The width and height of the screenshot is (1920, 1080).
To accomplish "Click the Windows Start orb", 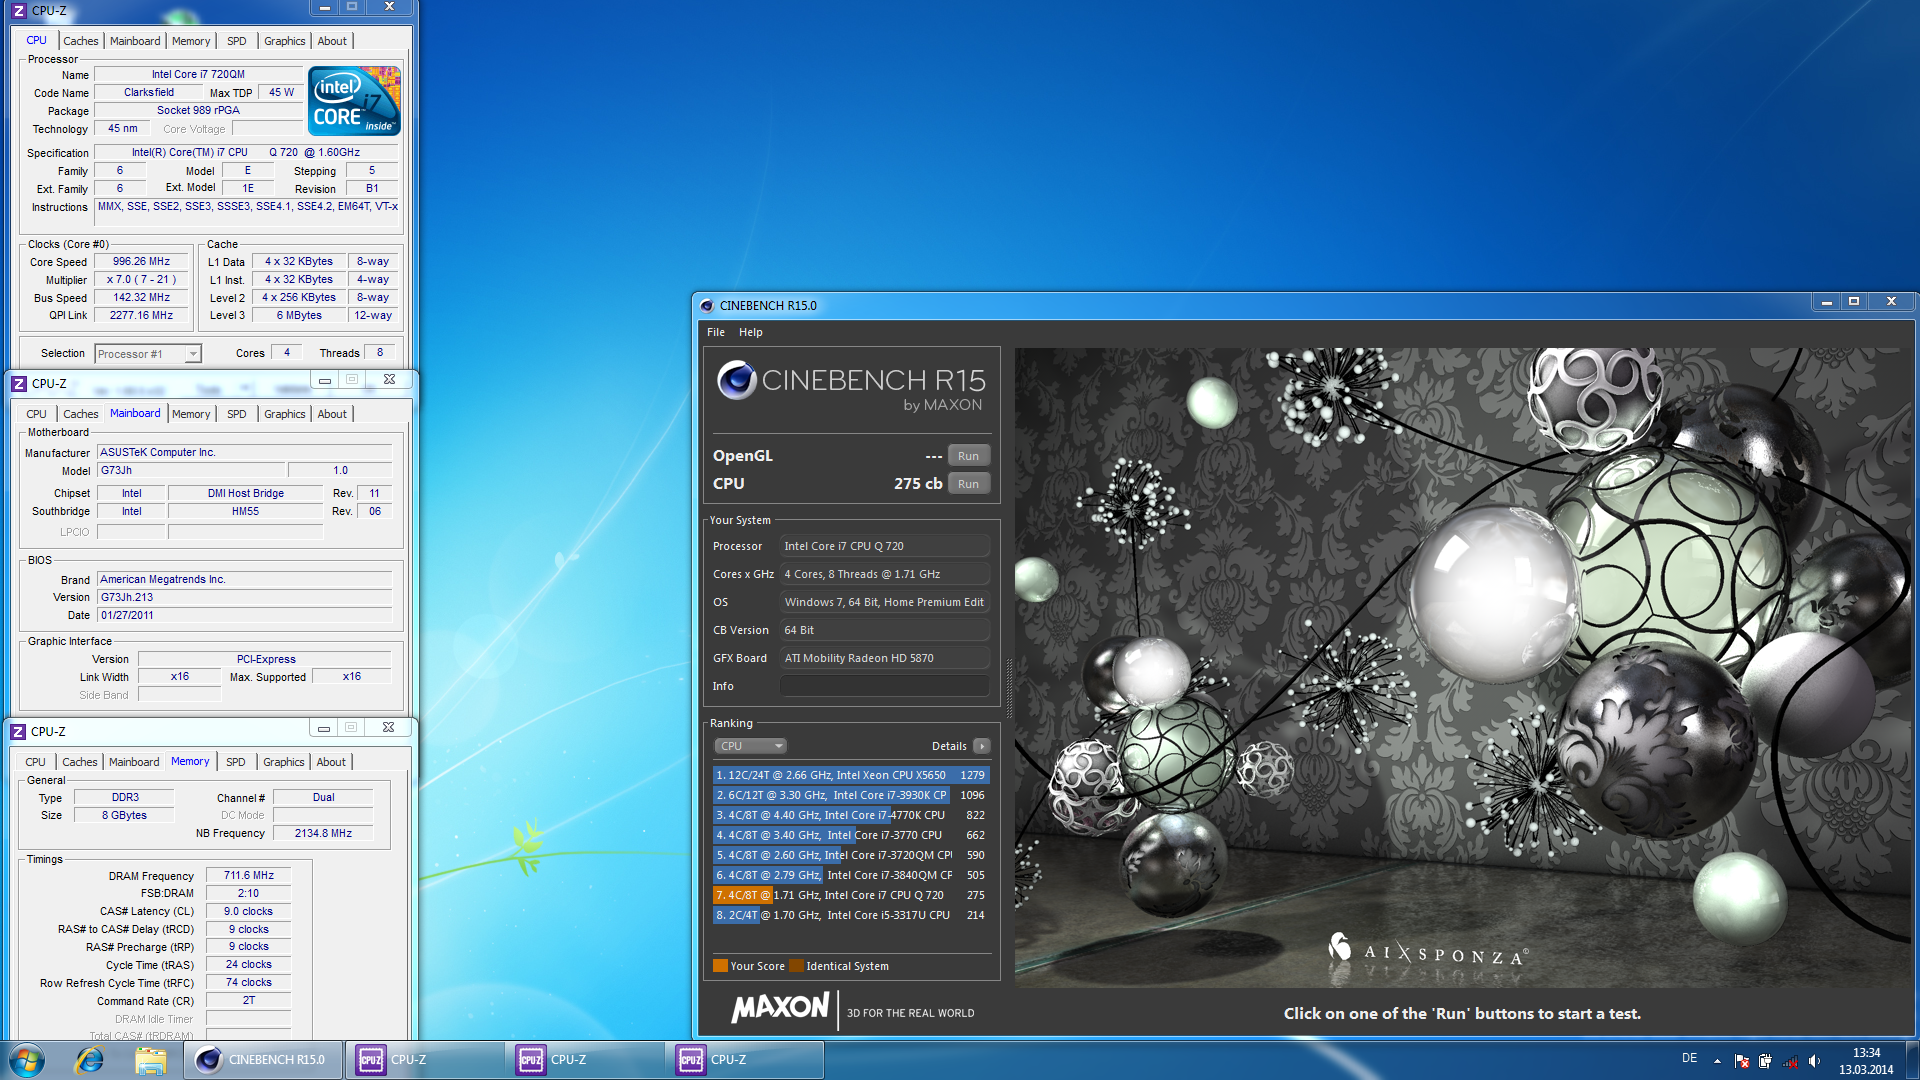I will click(27, 1060).
